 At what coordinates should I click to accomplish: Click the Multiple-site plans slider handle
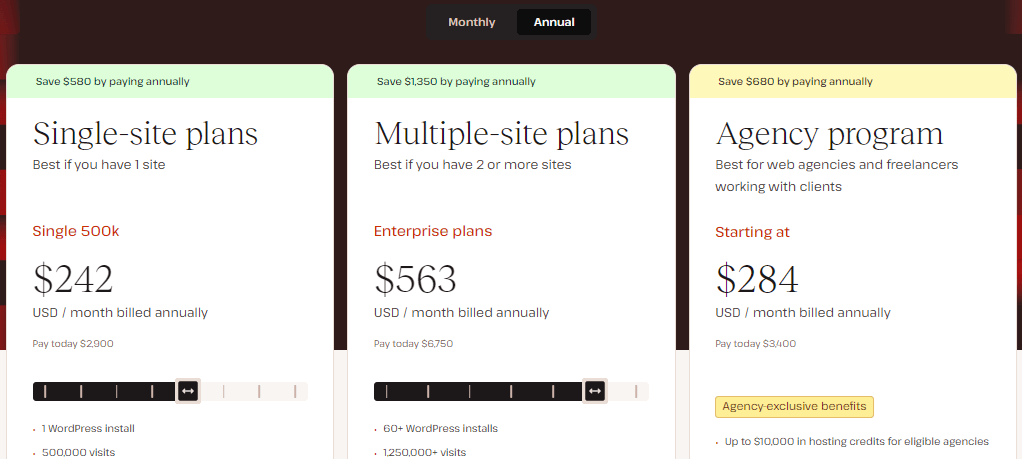pos(595,391)
